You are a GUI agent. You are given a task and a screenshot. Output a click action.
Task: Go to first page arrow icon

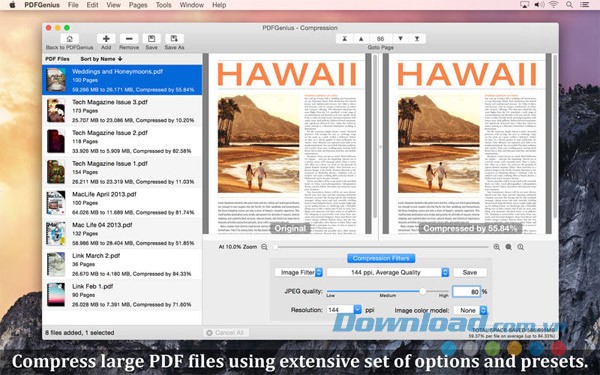[344, 39]
